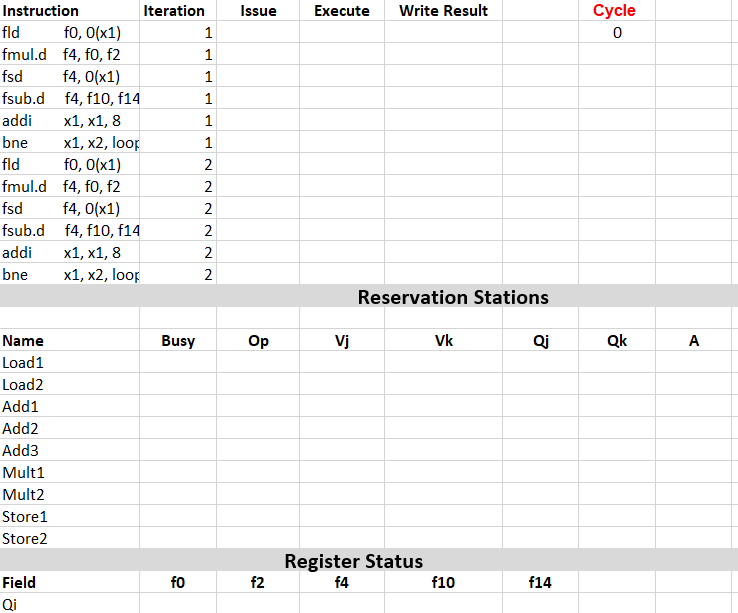Click the 'Qj' column header
This screenshot has height=613, width=738.
click(x=540, y=340)
